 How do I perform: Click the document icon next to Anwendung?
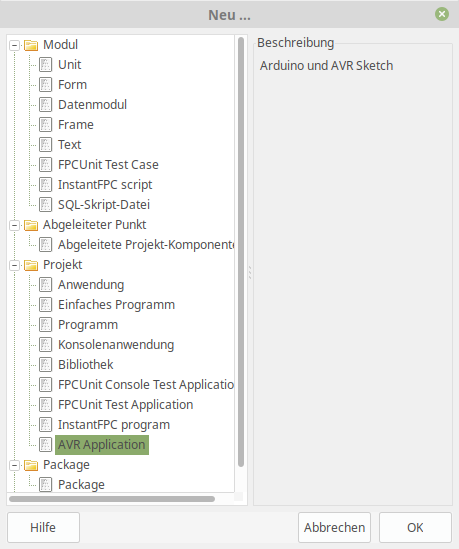click(x=46, y=285)
